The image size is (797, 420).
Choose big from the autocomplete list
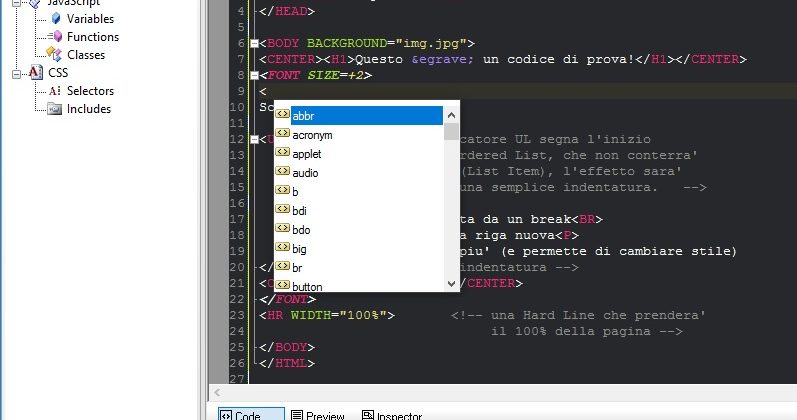point(366,249)
